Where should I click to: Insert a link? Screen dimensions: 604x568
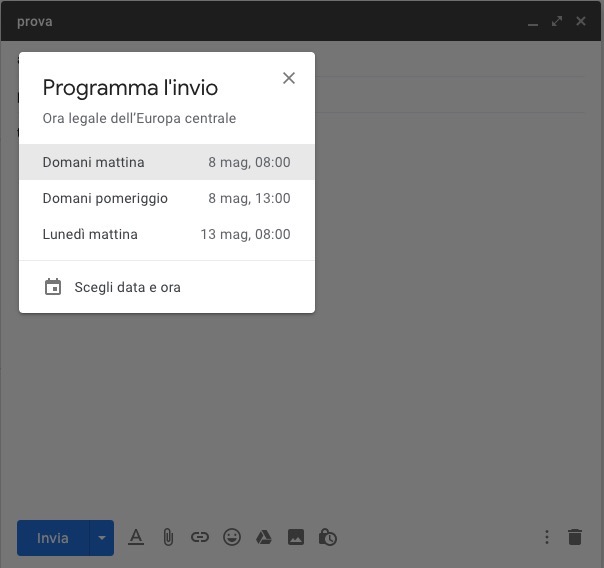click(200, 537)
